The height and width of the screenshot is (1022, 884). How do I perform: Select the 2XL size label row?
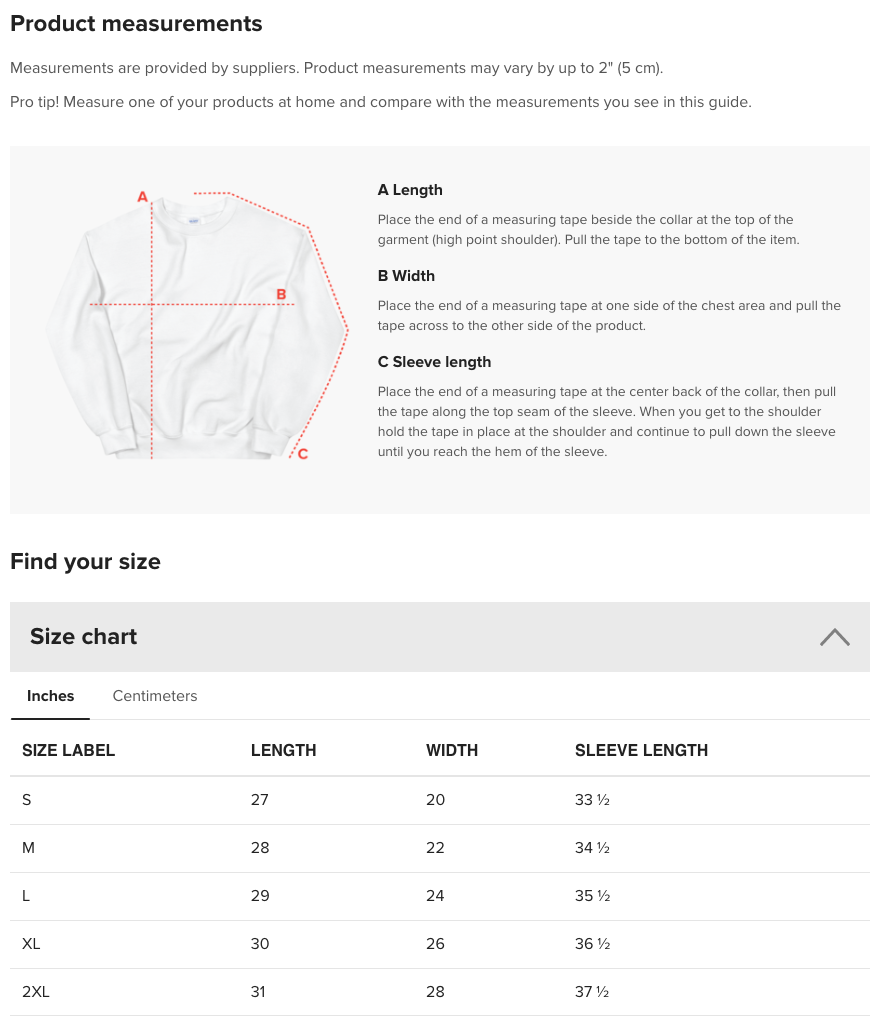36,992
